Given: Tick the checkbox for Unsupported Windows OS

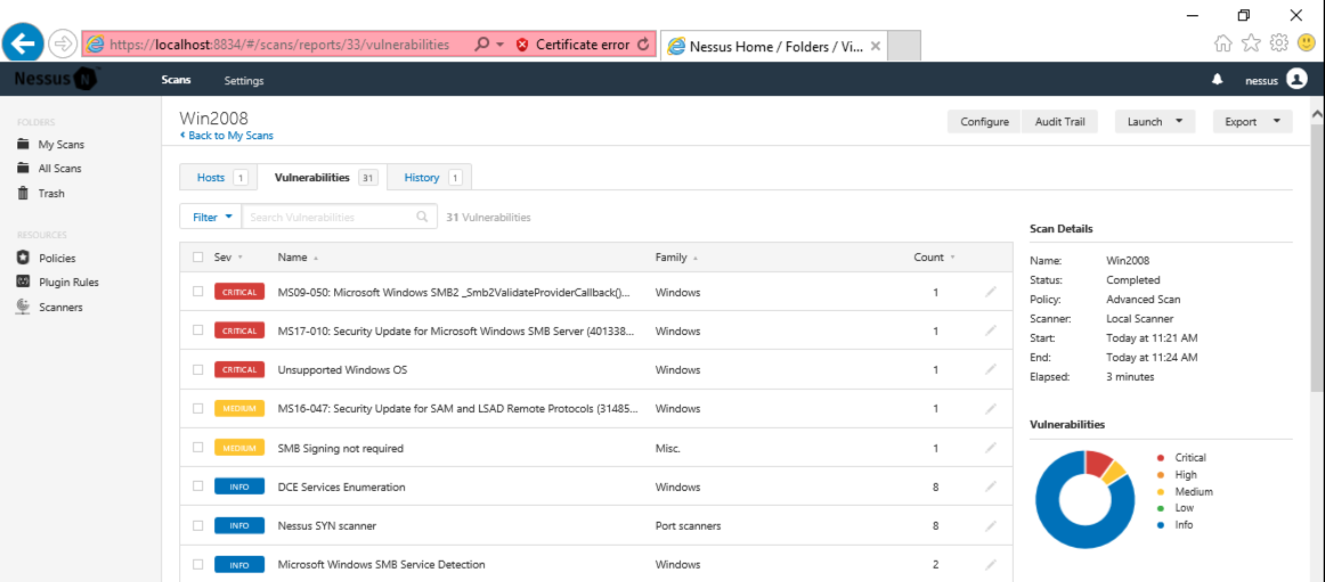Looking at the screenshot, I should (198, 370).
